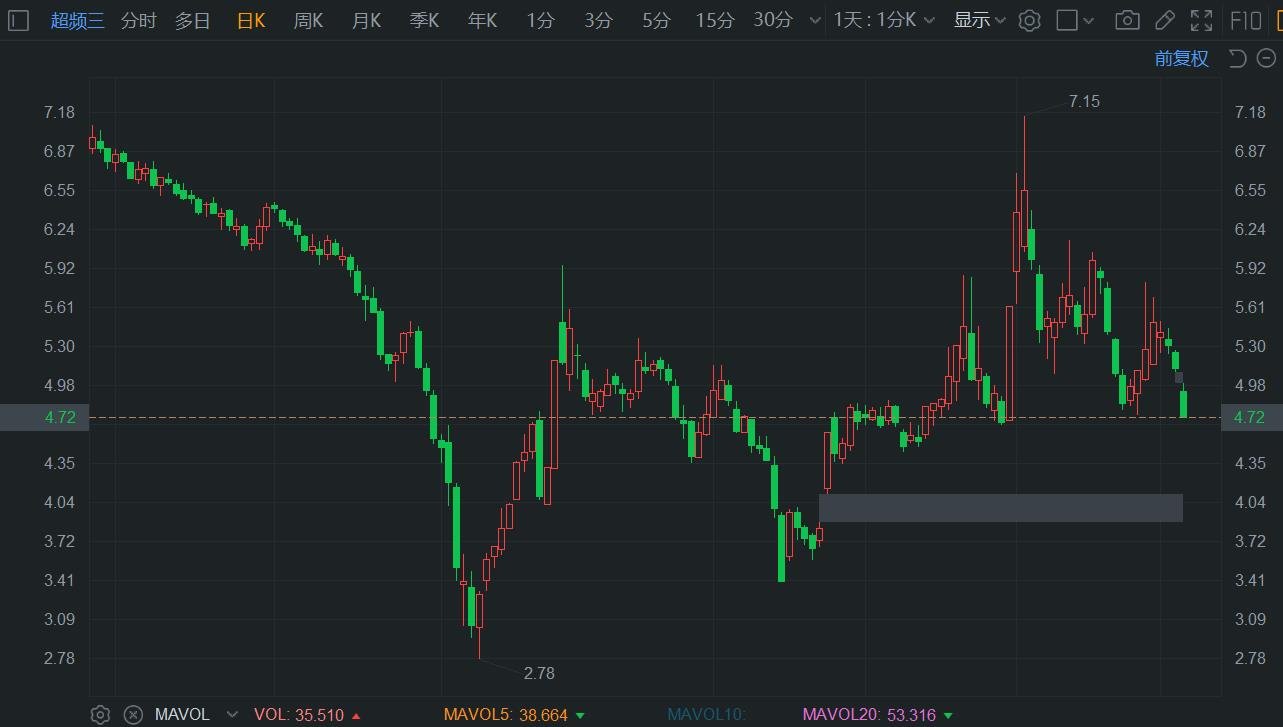The image size is (1283, 727).
Task: Expand more minute intervals after 30分
Action: coord(815,20)
